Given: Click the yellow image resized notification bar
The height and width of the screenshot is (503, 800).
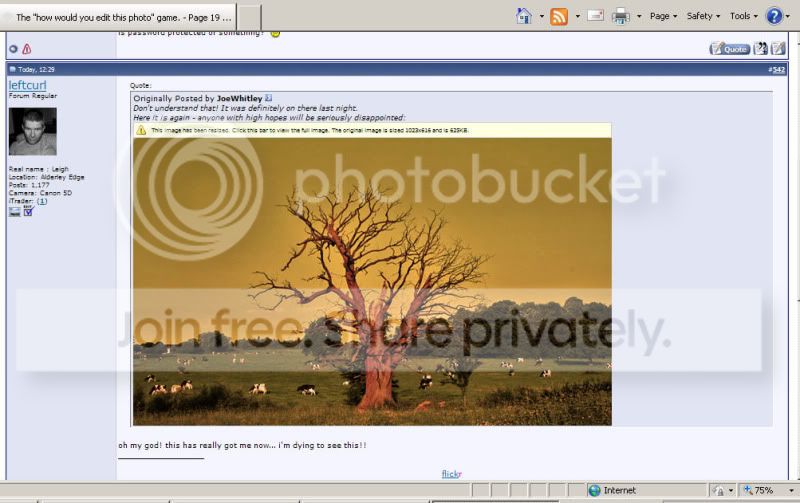Looking at the screenshot, I should point(371,130).
